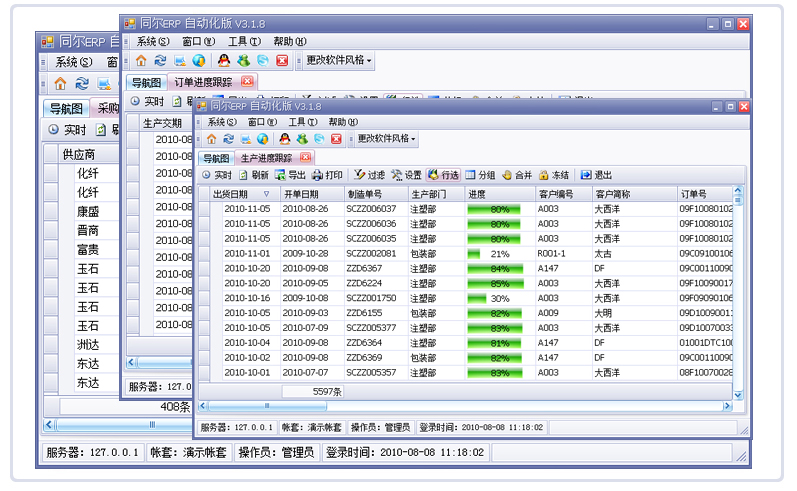The image size is (797, 491).
Task: Click computer monitor icon in front window toolbar
Action: point(246,139)
